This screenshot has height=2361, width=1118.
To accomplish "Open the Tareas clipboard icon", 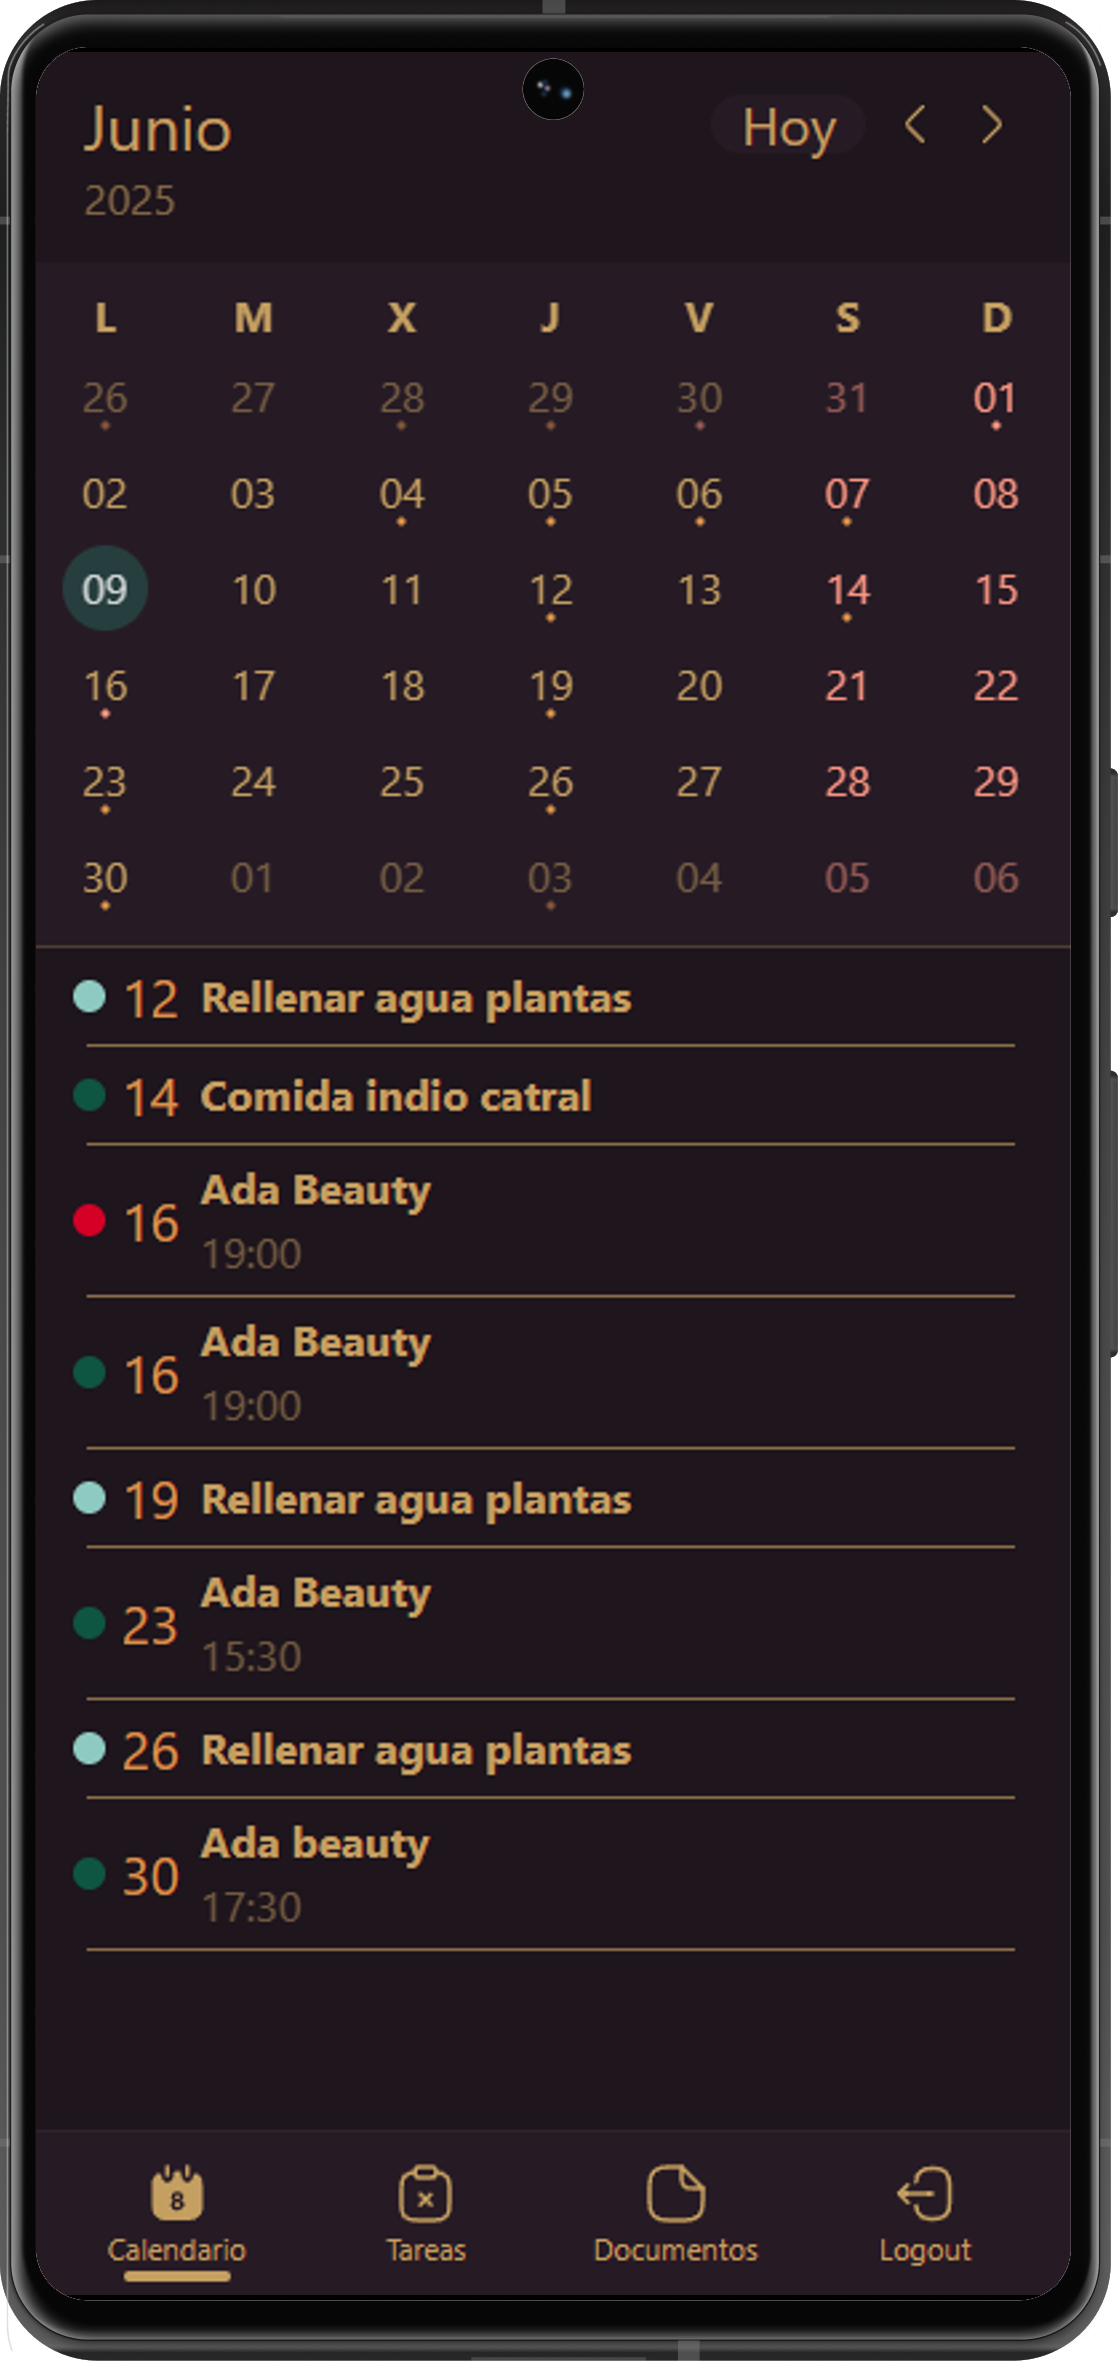I will [425, 2194].
